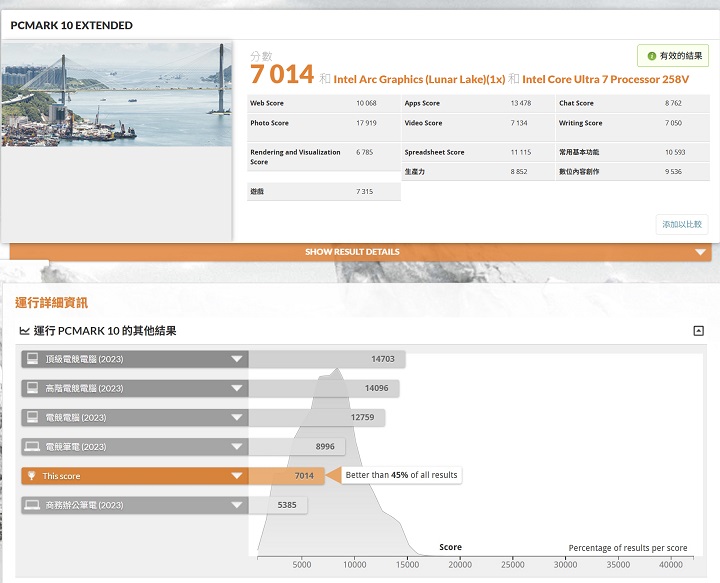Select the 14703 score bar
Screen dimensions: 720x583
pos(327,359)
